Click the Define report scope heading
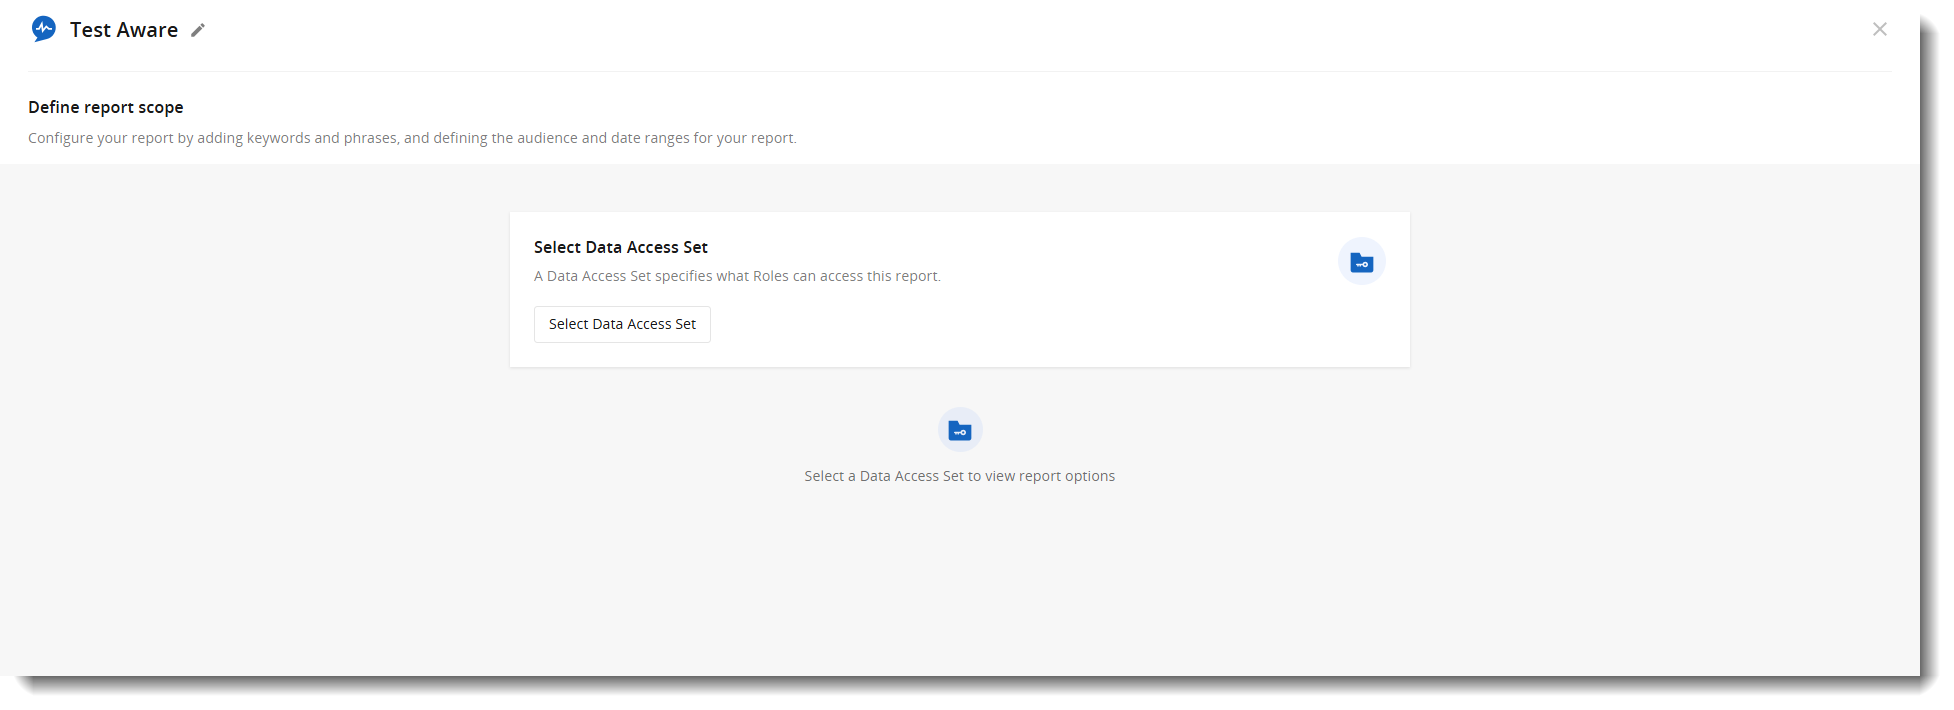 coord(105,107)
